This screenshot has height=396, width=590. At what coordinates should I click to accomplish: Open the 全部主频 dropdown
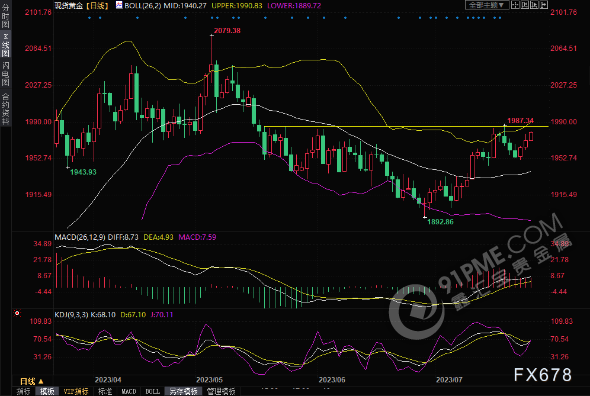click(x=487, y=5)
